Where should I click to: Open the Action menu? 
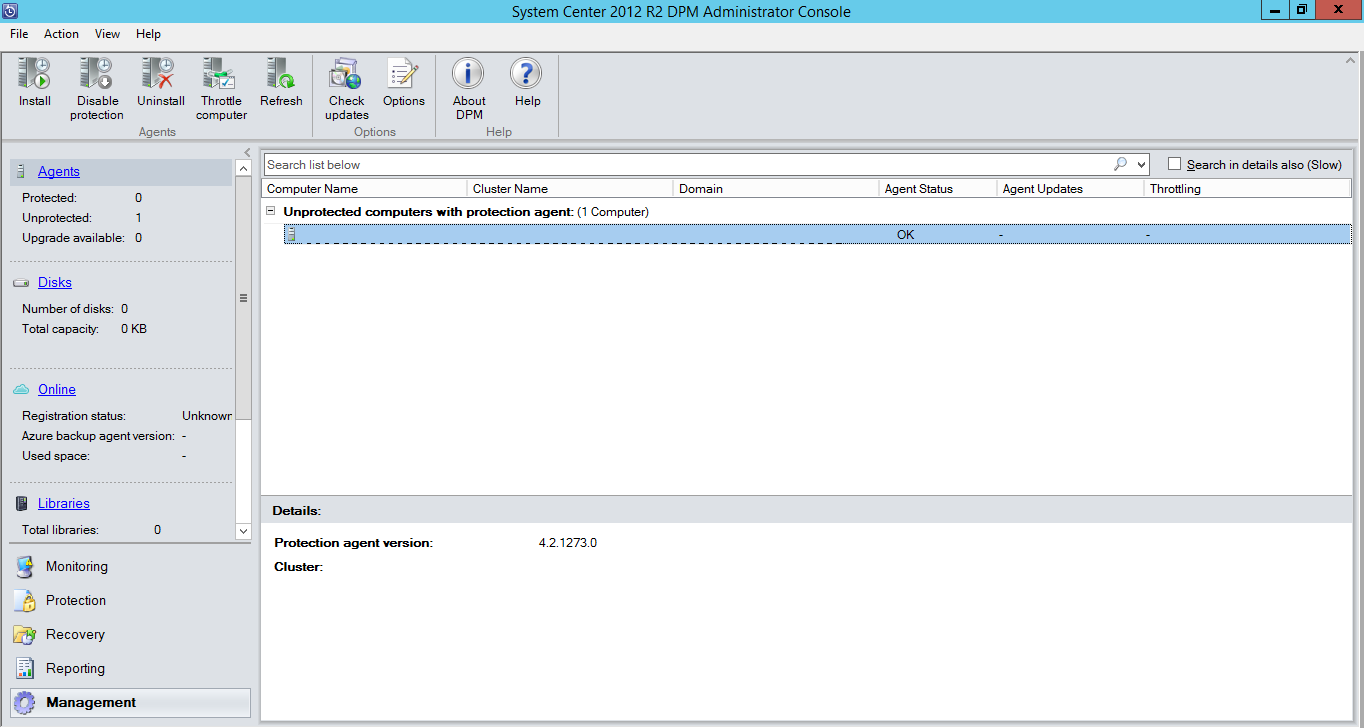(61, 33)
